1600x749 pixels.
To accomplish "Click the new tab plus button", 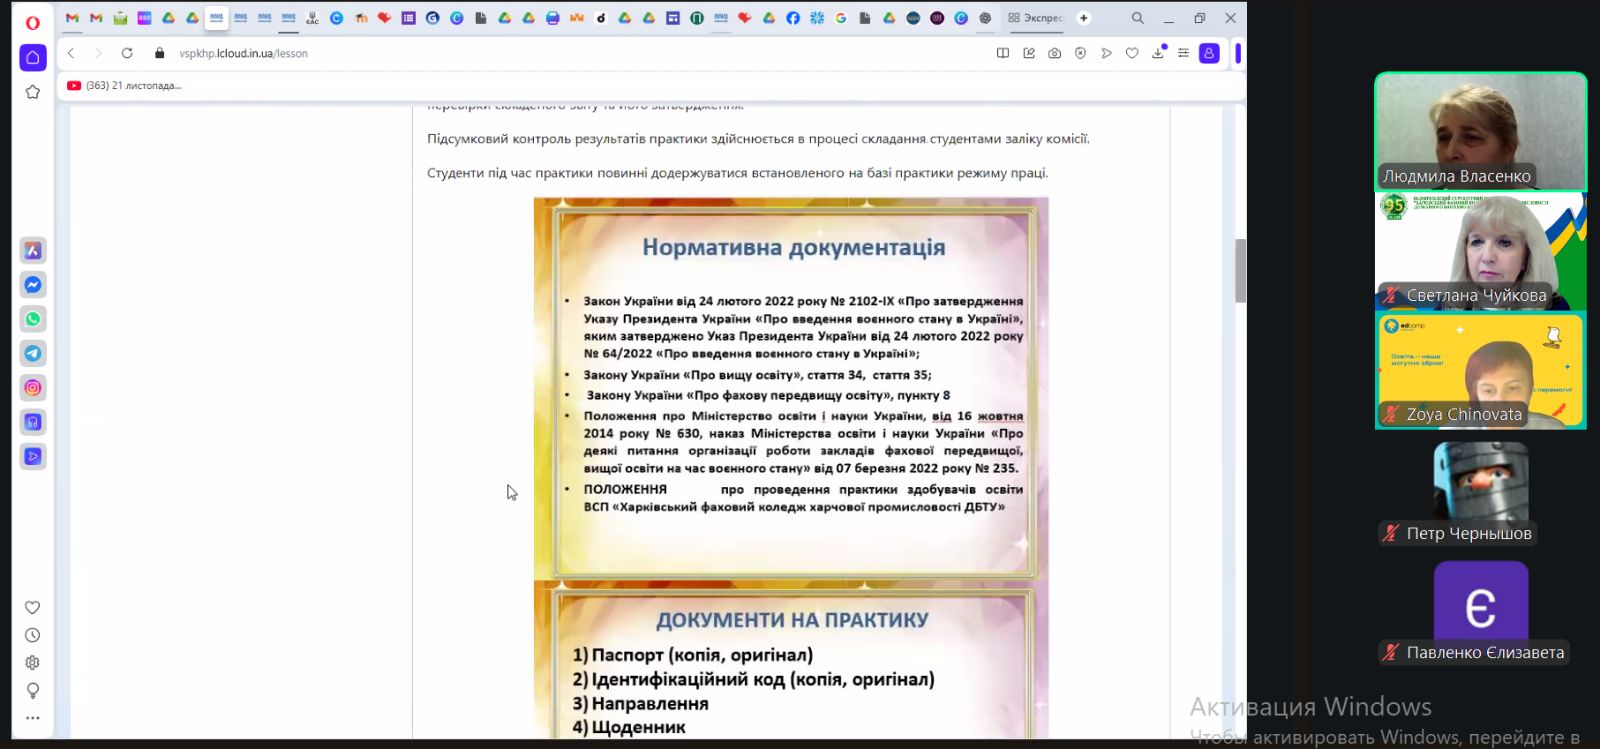I will (x=1084, y=18).
